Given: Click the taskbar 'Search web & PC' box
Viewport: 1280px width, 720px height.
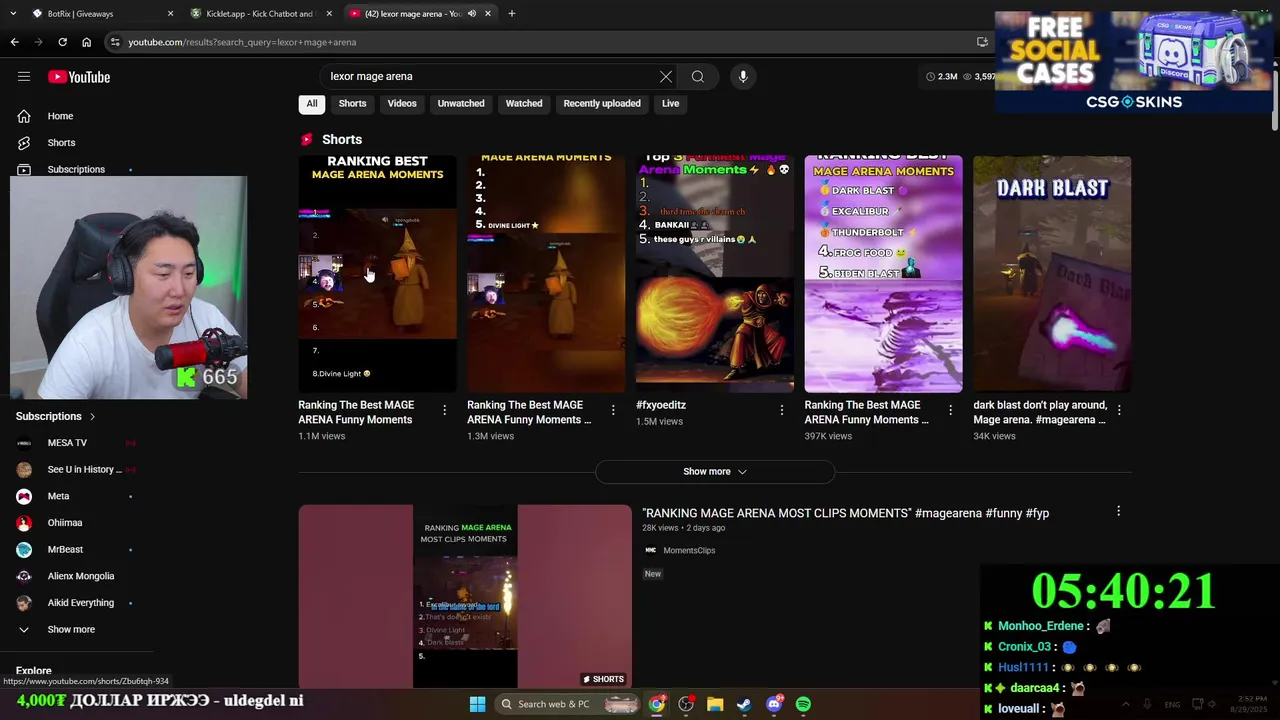Looking at the screenshot, I should click(568, 704).
